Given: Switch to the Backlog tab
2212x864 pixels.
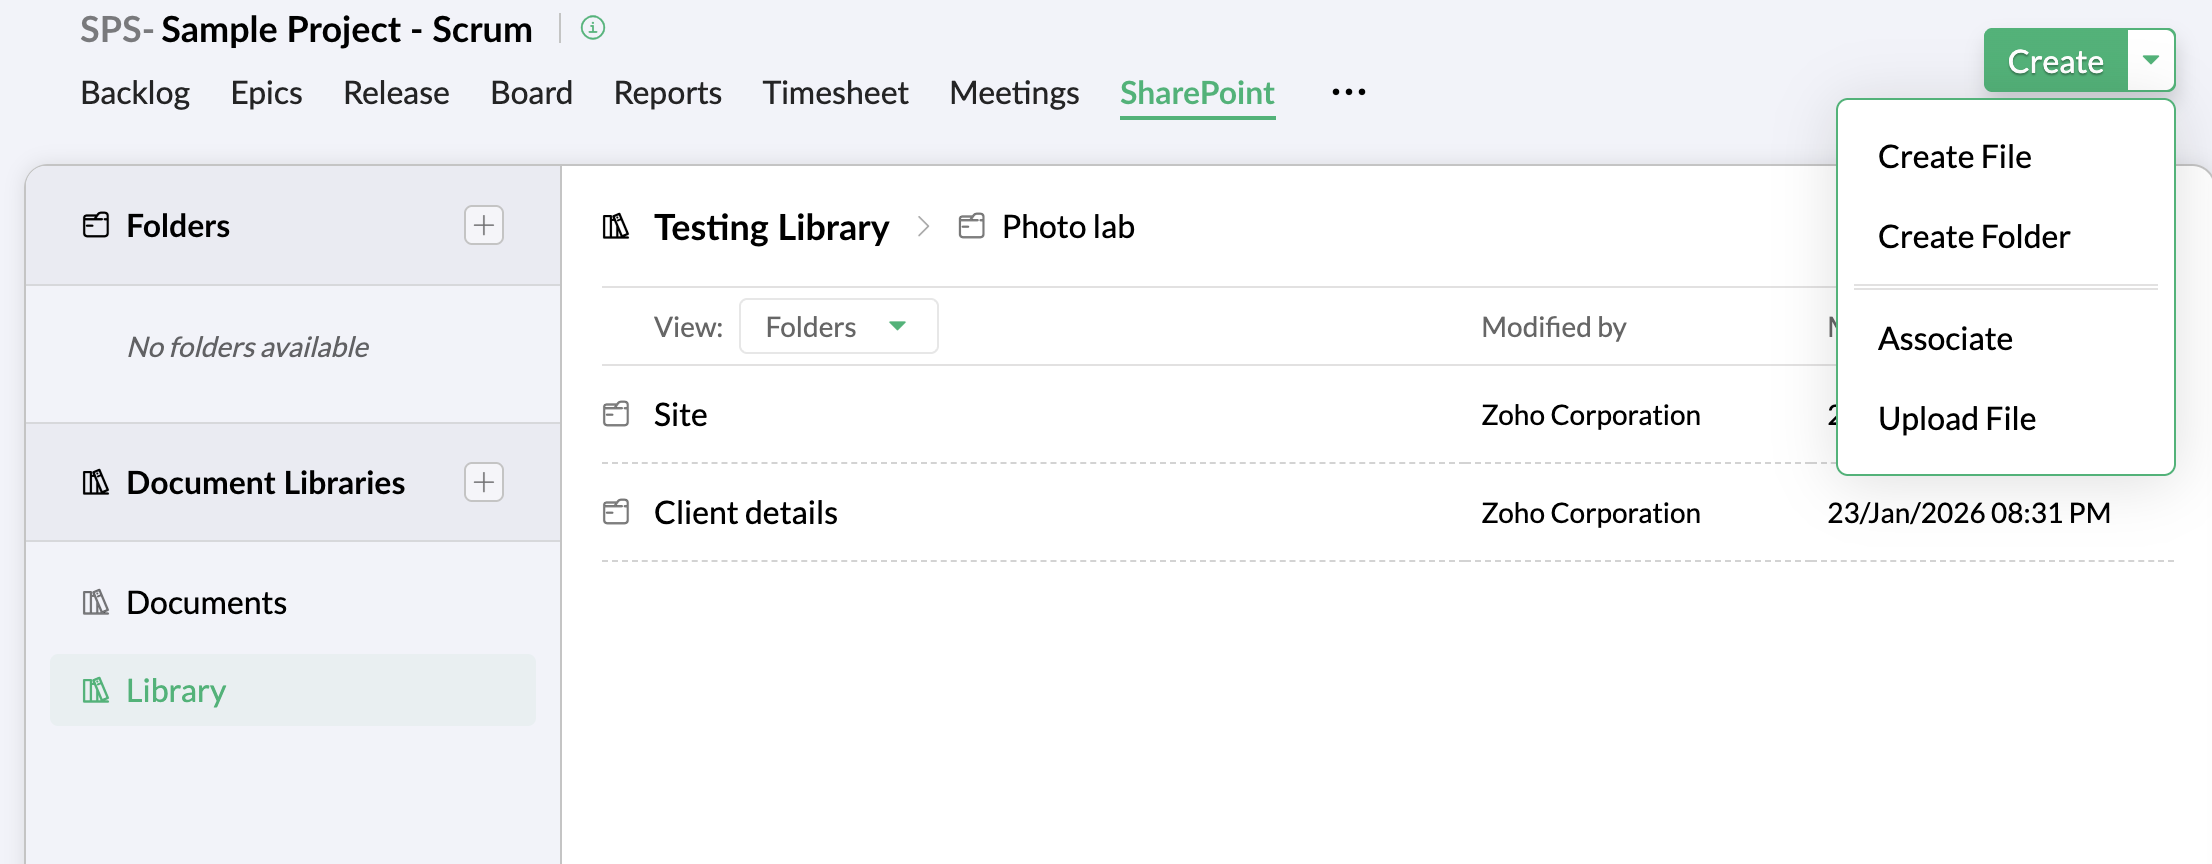Looking at the screenshot, I should pos(135,93).
